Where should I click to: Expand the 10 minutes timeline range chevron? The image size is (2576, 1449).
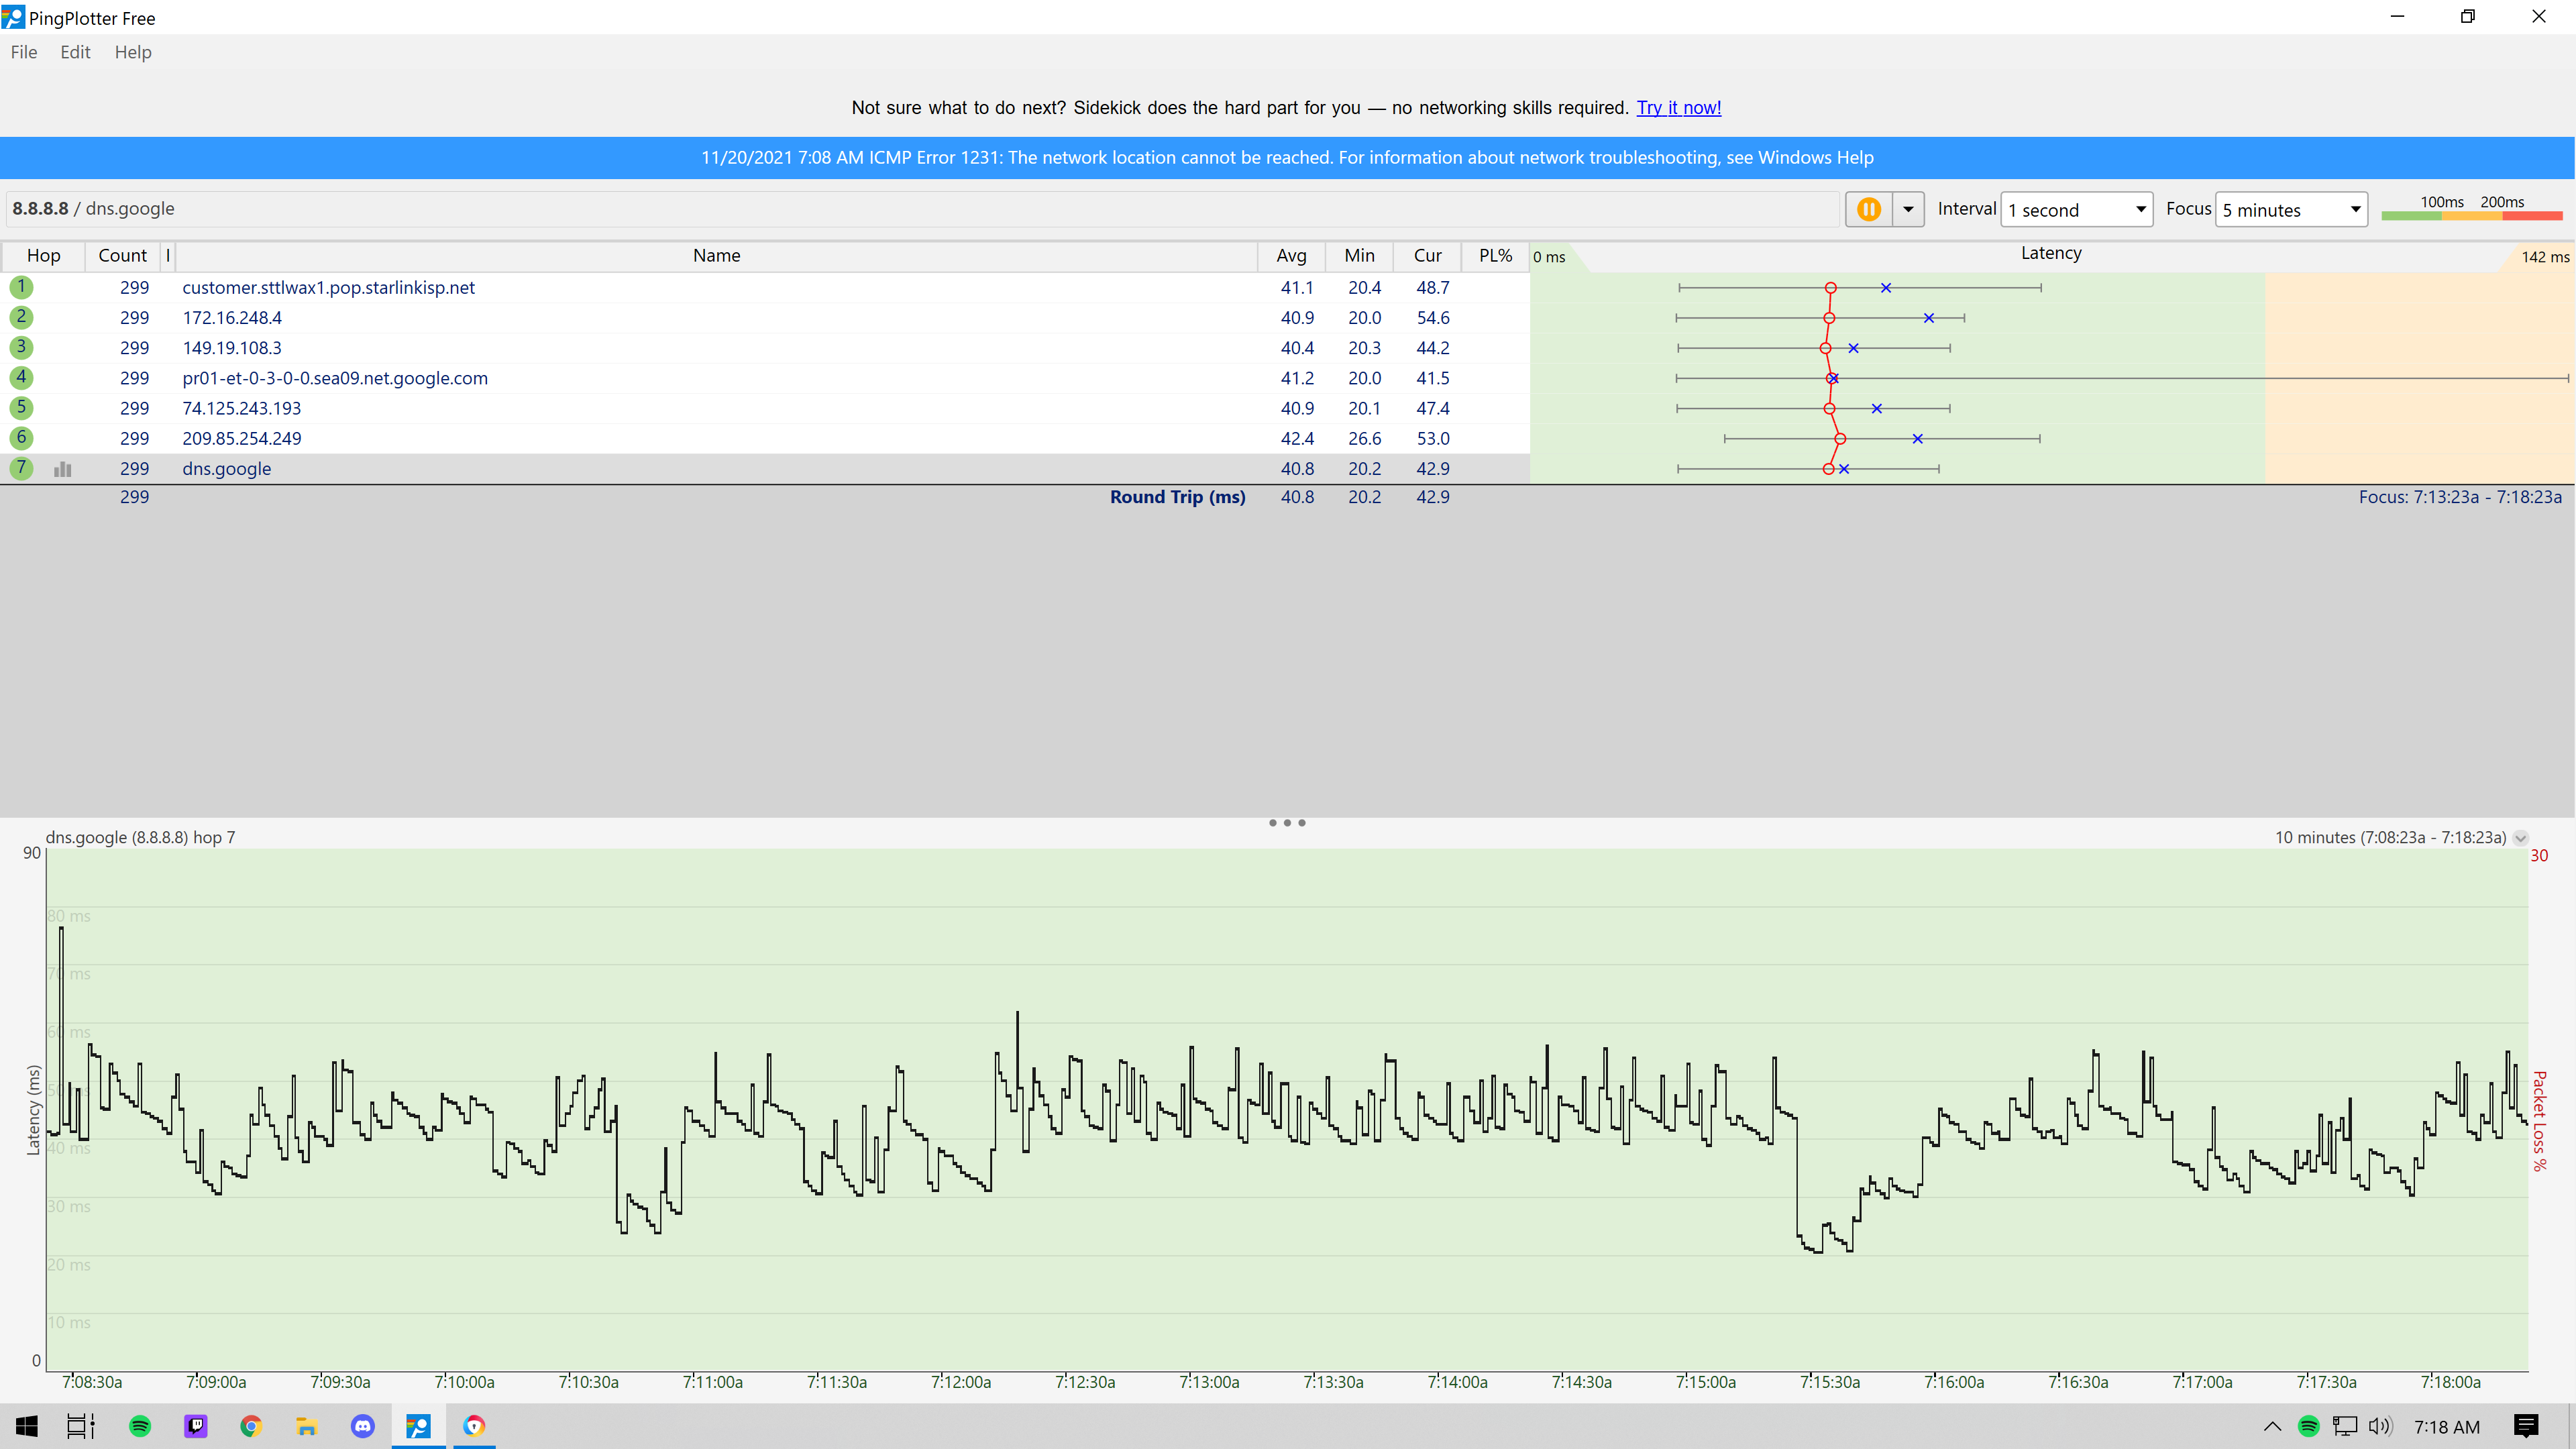click(2520, 838)
